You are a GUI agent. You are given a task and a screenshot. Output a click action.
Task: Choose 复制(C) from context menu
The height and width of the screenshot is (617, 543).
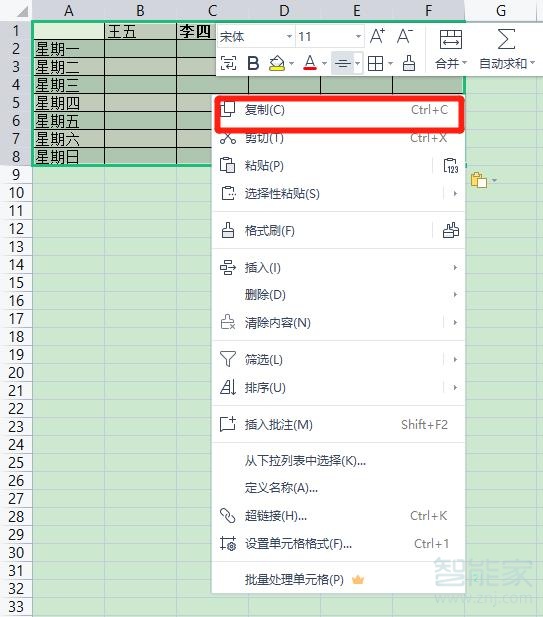pos(339,110)
